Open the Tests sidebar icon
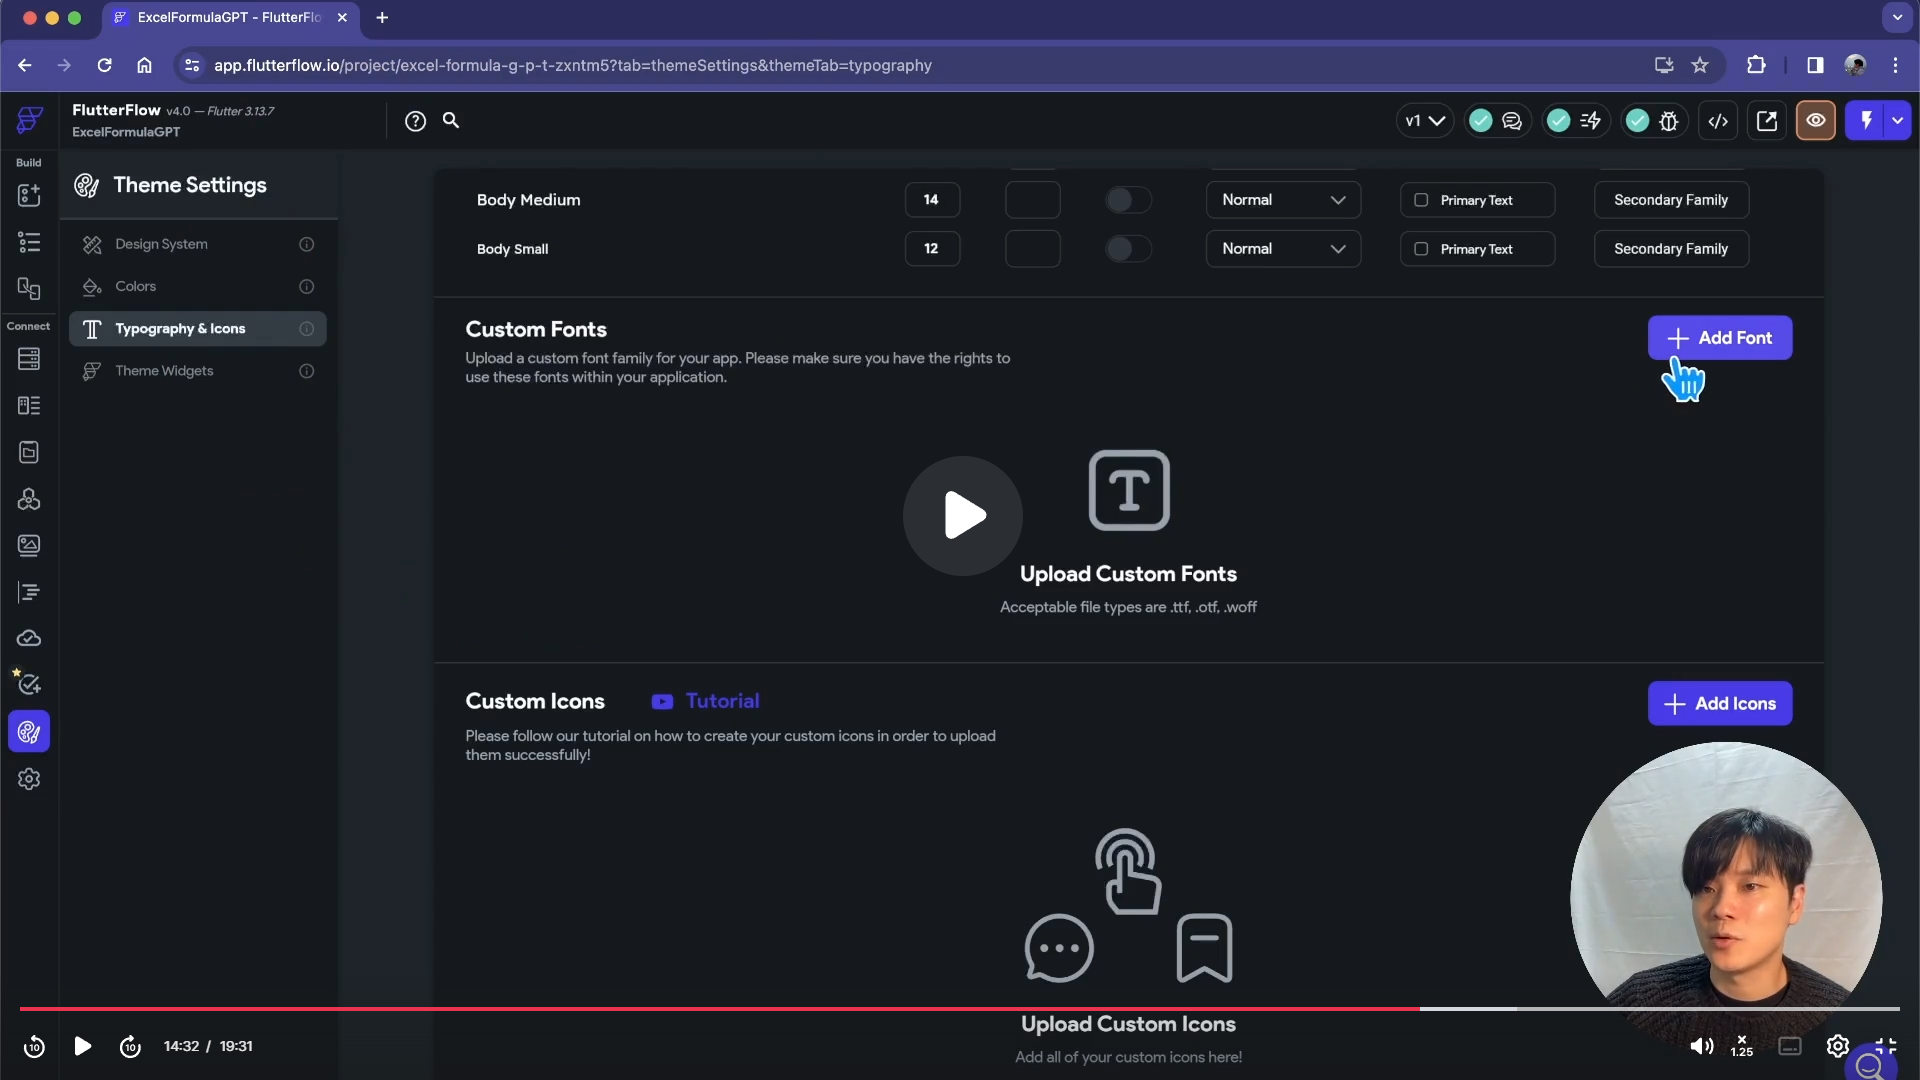Image resolution: width=1920 pixels, height=1080 pixels. pos(29,684)
